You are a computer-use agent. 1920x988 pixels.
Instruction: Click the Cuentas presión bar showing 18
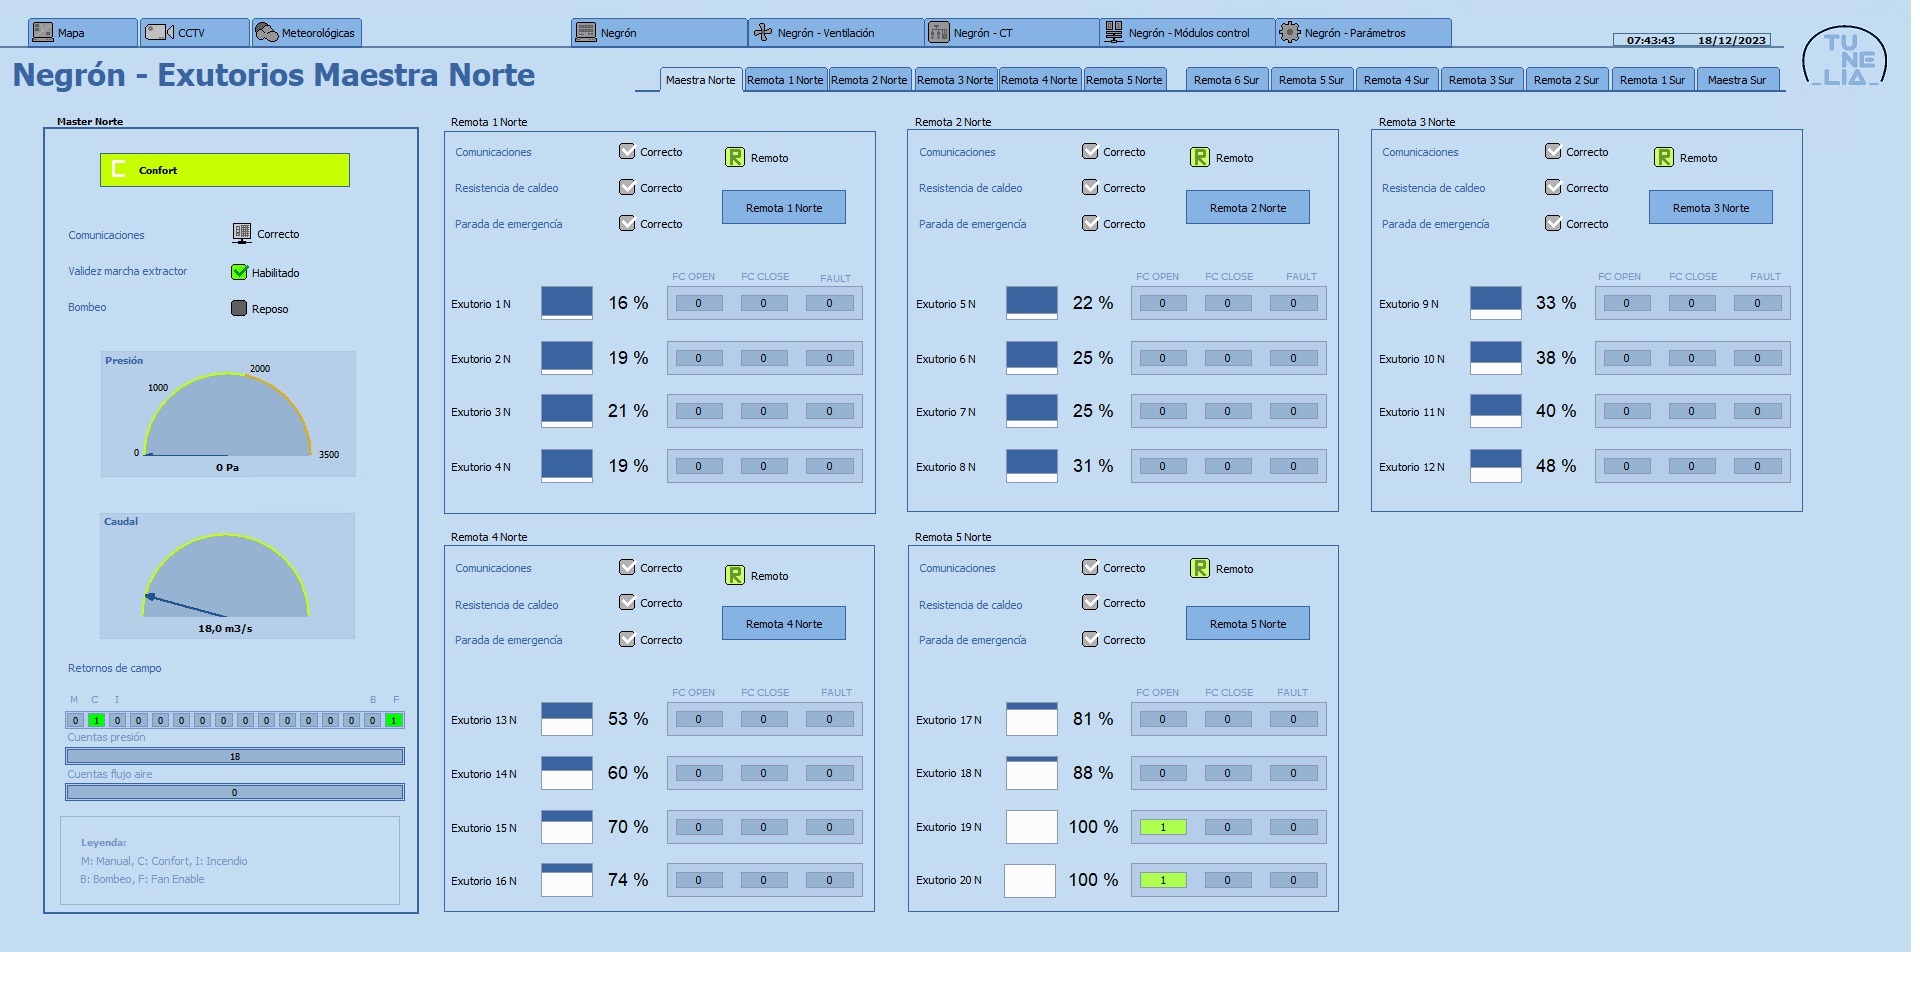pyautogui.click(x=235, y=756)
